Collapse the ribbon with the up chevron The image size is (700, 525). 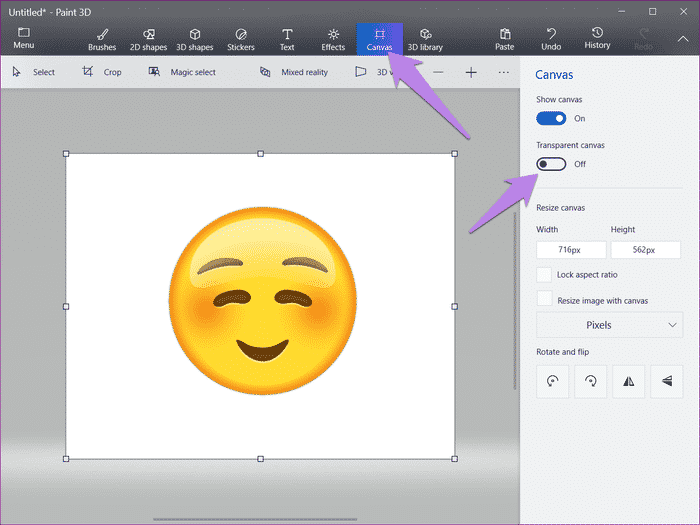[683, 39]
